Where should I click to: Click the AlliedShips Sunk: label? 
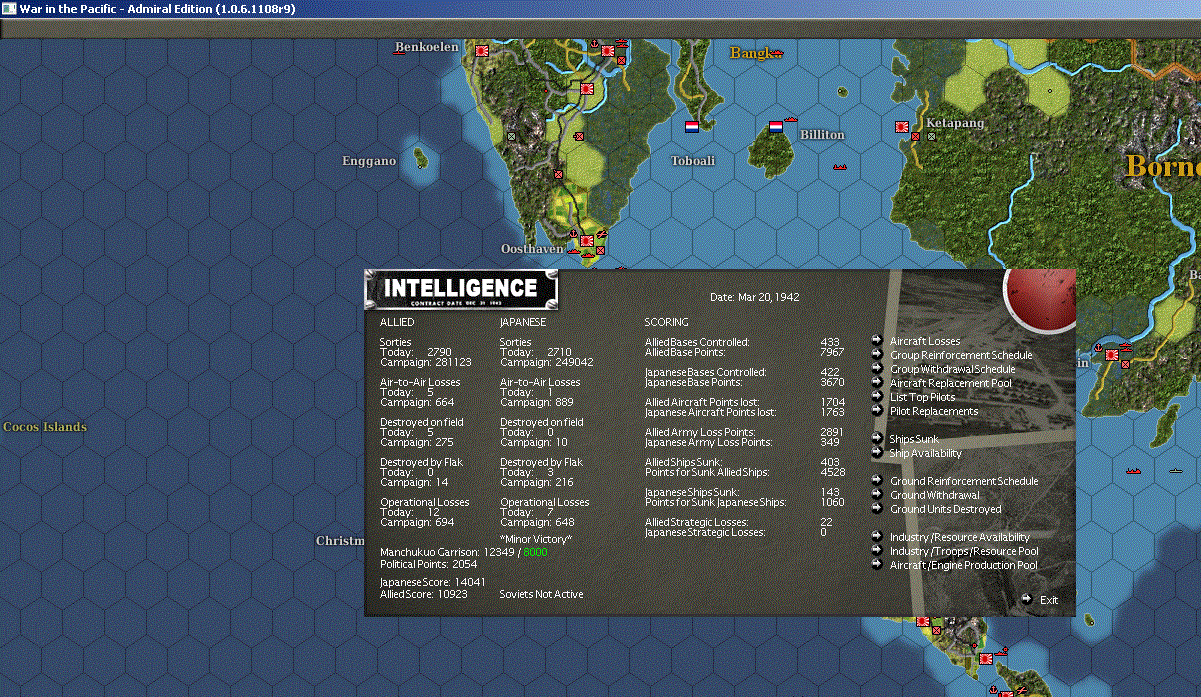[691, 462]
